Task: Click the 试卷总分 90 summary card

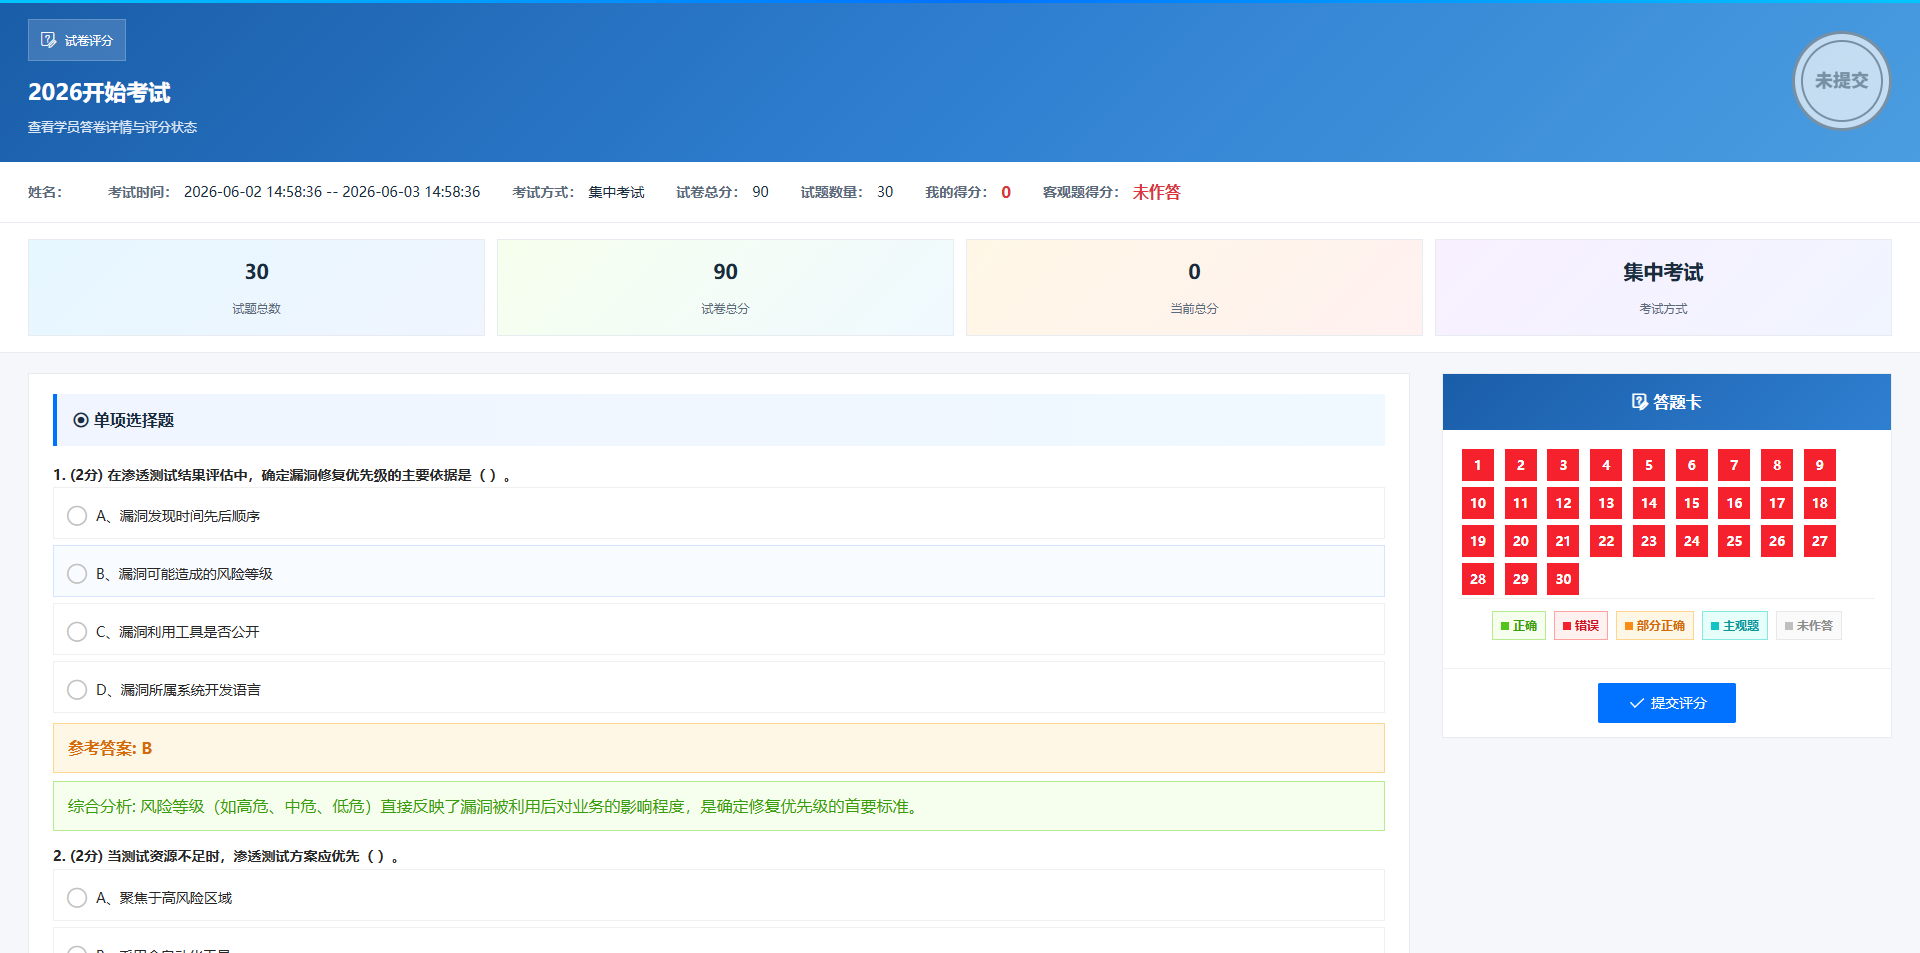Action: coord(725,287)
